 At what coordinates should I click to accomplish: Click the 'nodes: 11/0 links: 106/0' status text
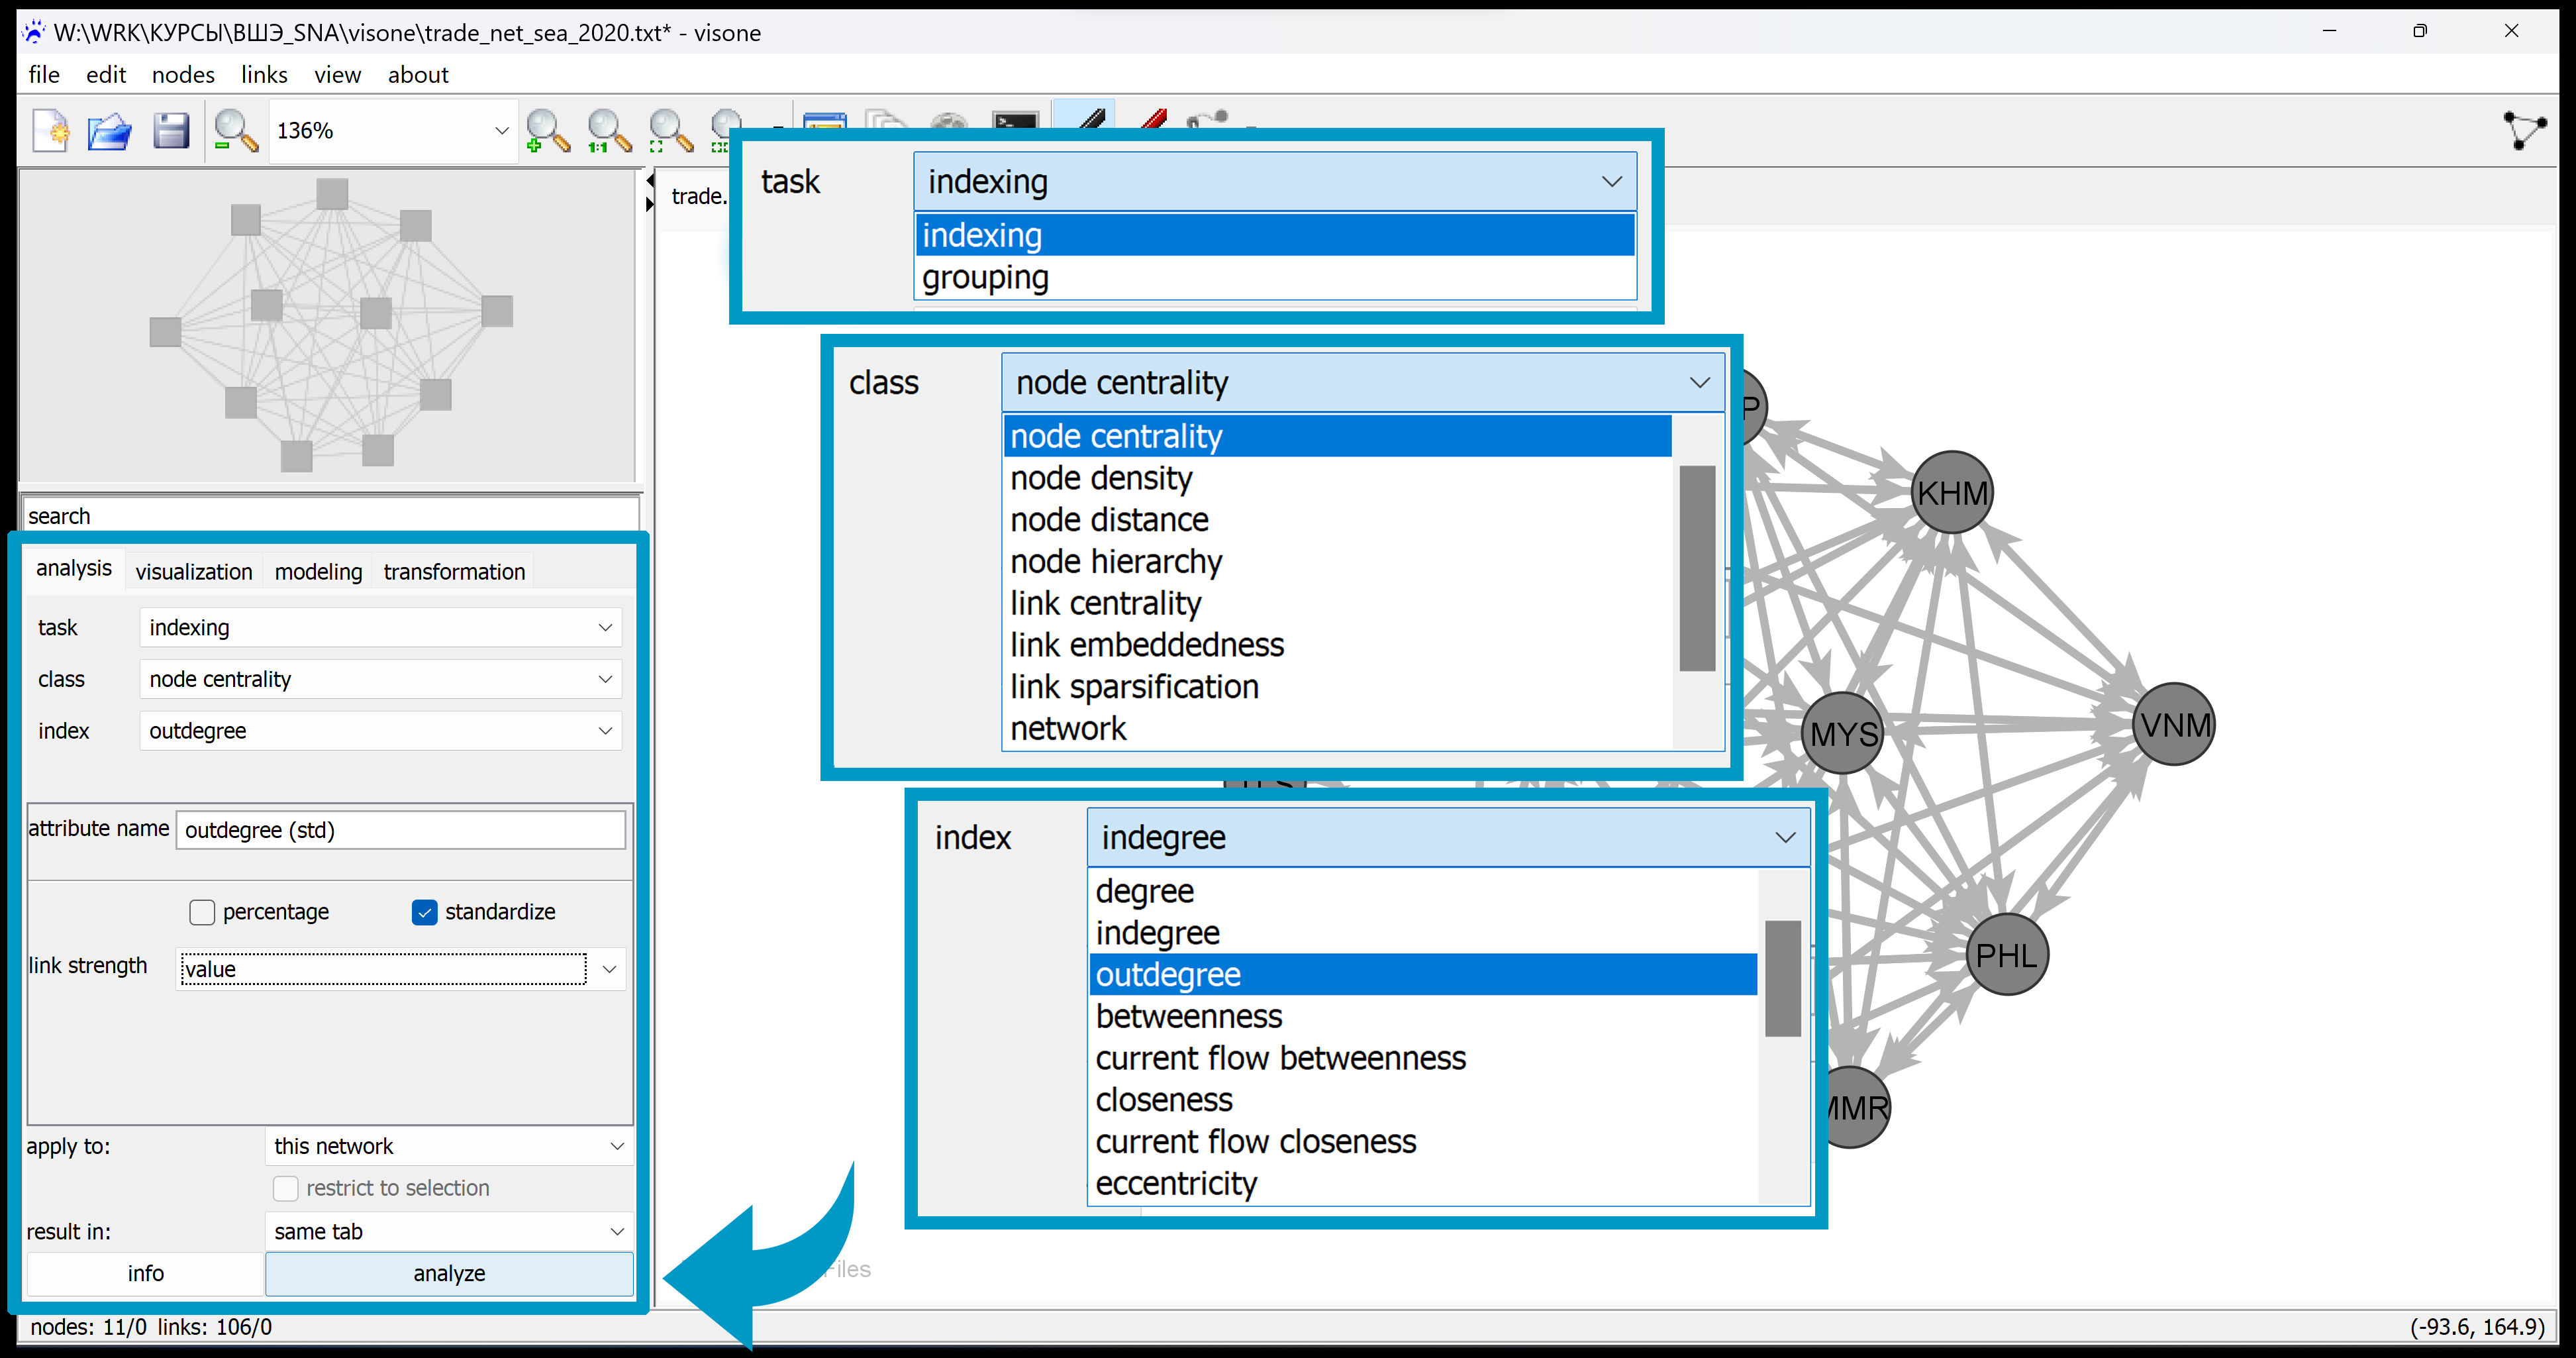pos(151,1327)
